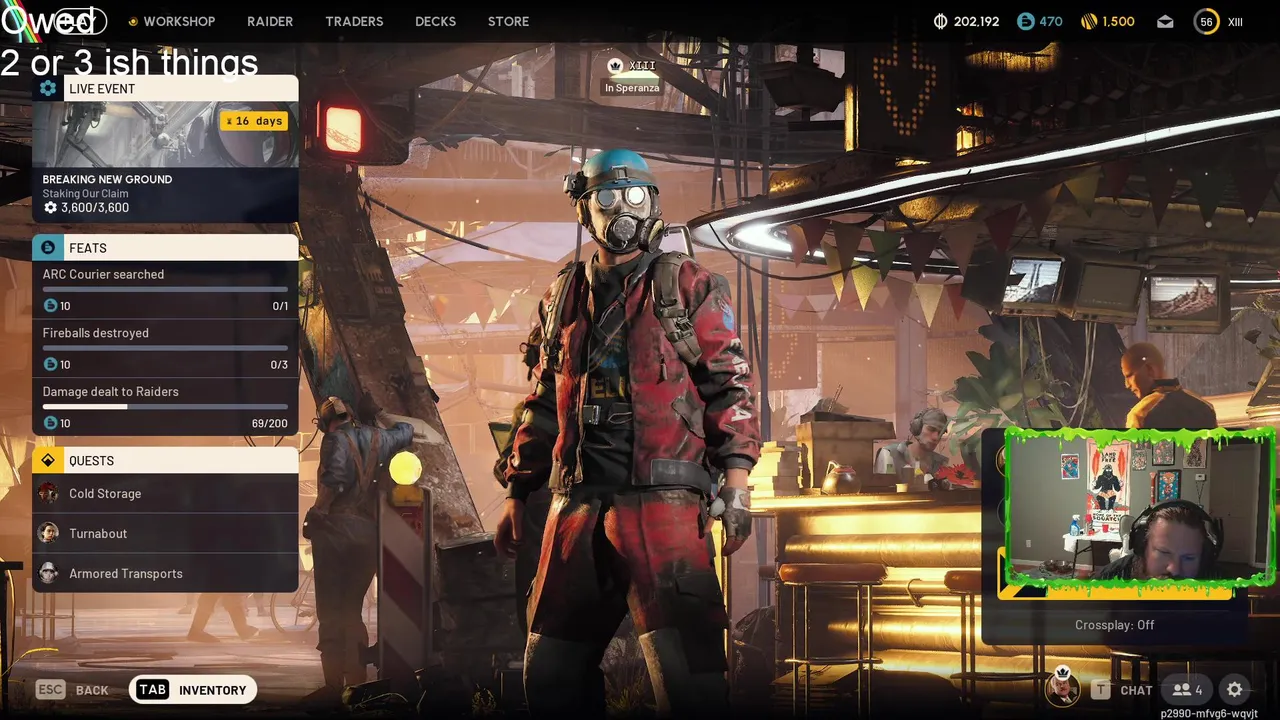1280x720 pixels.
Task: Open the Turnabout quest
Action: pos(165,533)
